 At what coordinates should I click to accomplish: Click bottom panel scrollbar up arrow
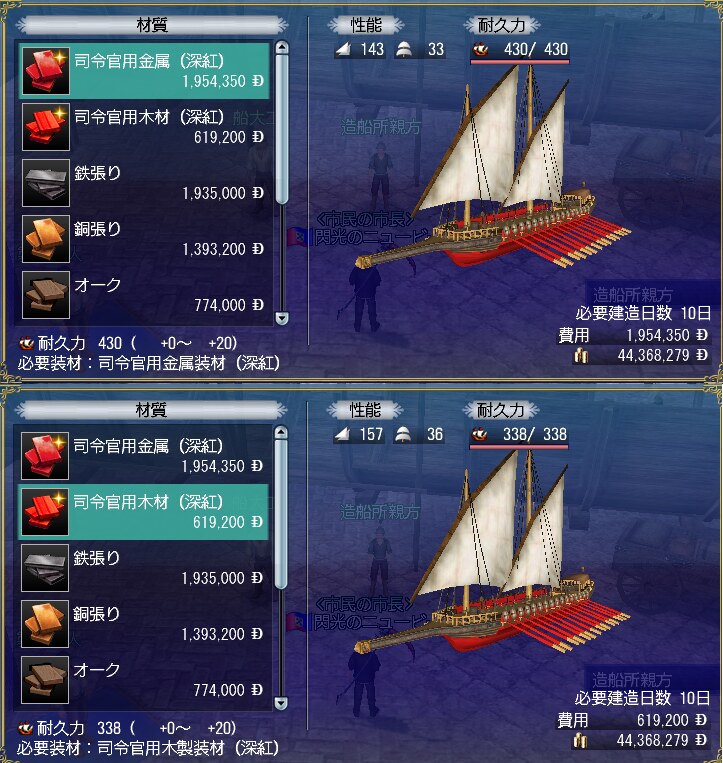[281, 432]
